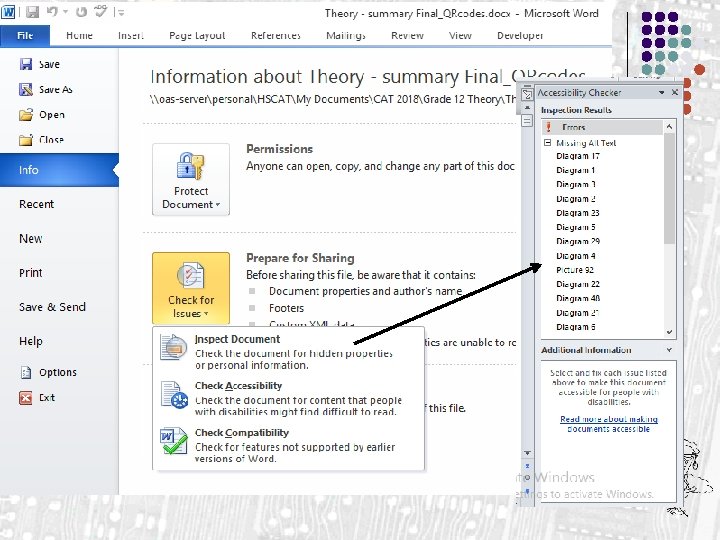The image size is (720, 540).
Task: Select Diagram 4 in inspection results
Action: click(x=575, y=256)
